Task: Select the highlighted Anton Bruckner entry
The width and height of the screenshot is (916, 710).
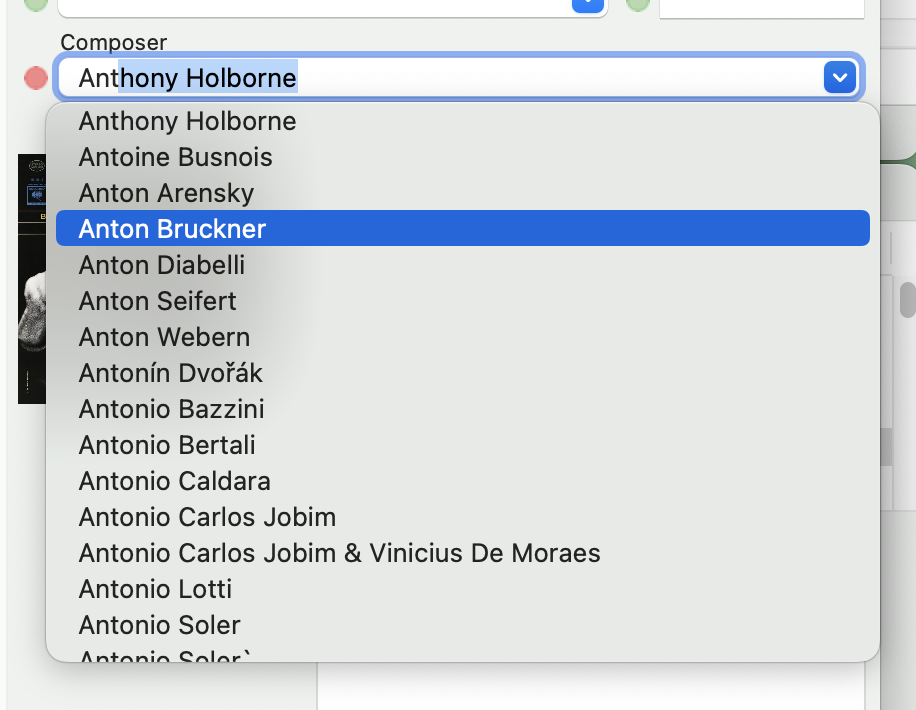Action: click(x=172, y=229)
